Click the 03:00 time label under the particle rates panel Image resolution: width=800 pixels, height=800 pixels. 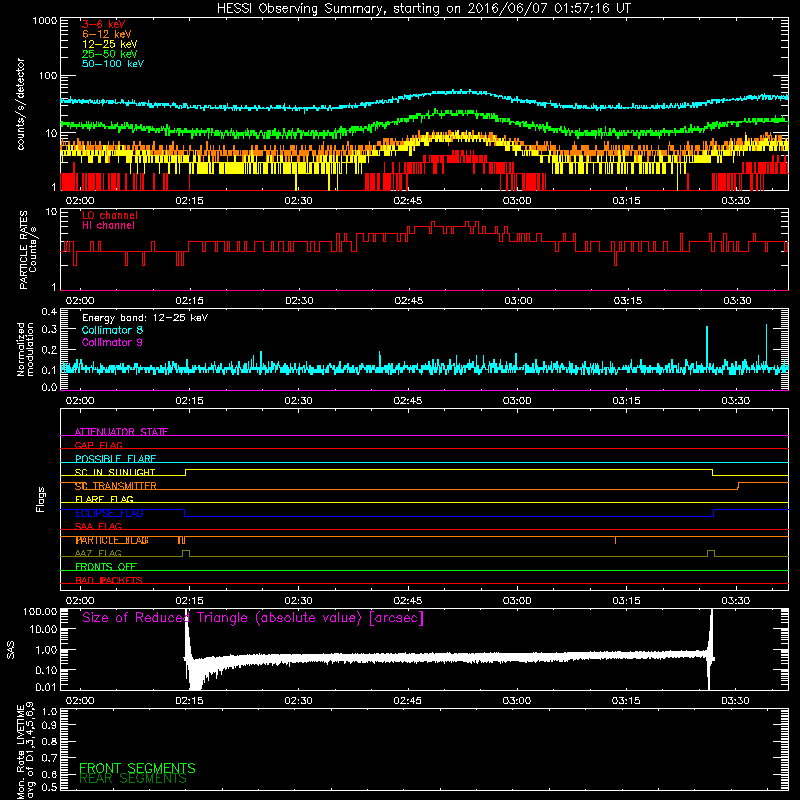click(x=518, y=301)
